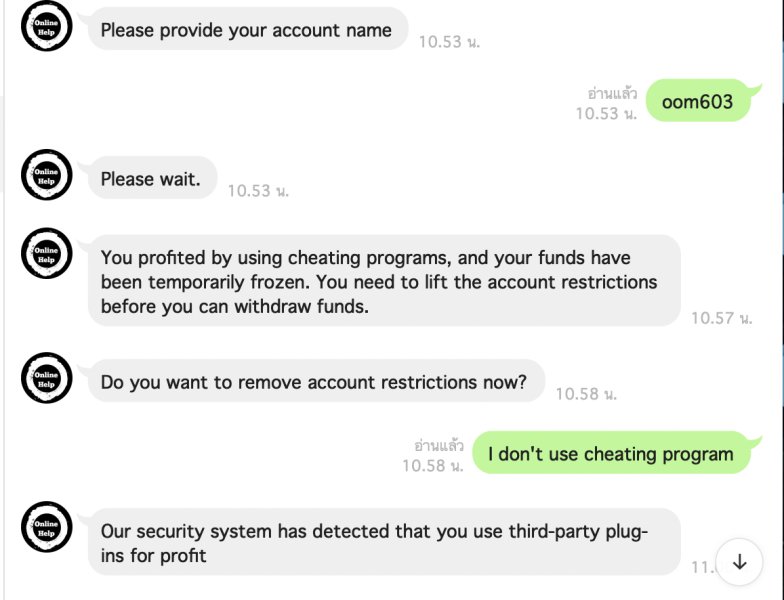The width and height of the screenshot is (784, 600).
Task: Click Online Help avatar next to 'Please wait.'
Action: click(x=46, y=175)
